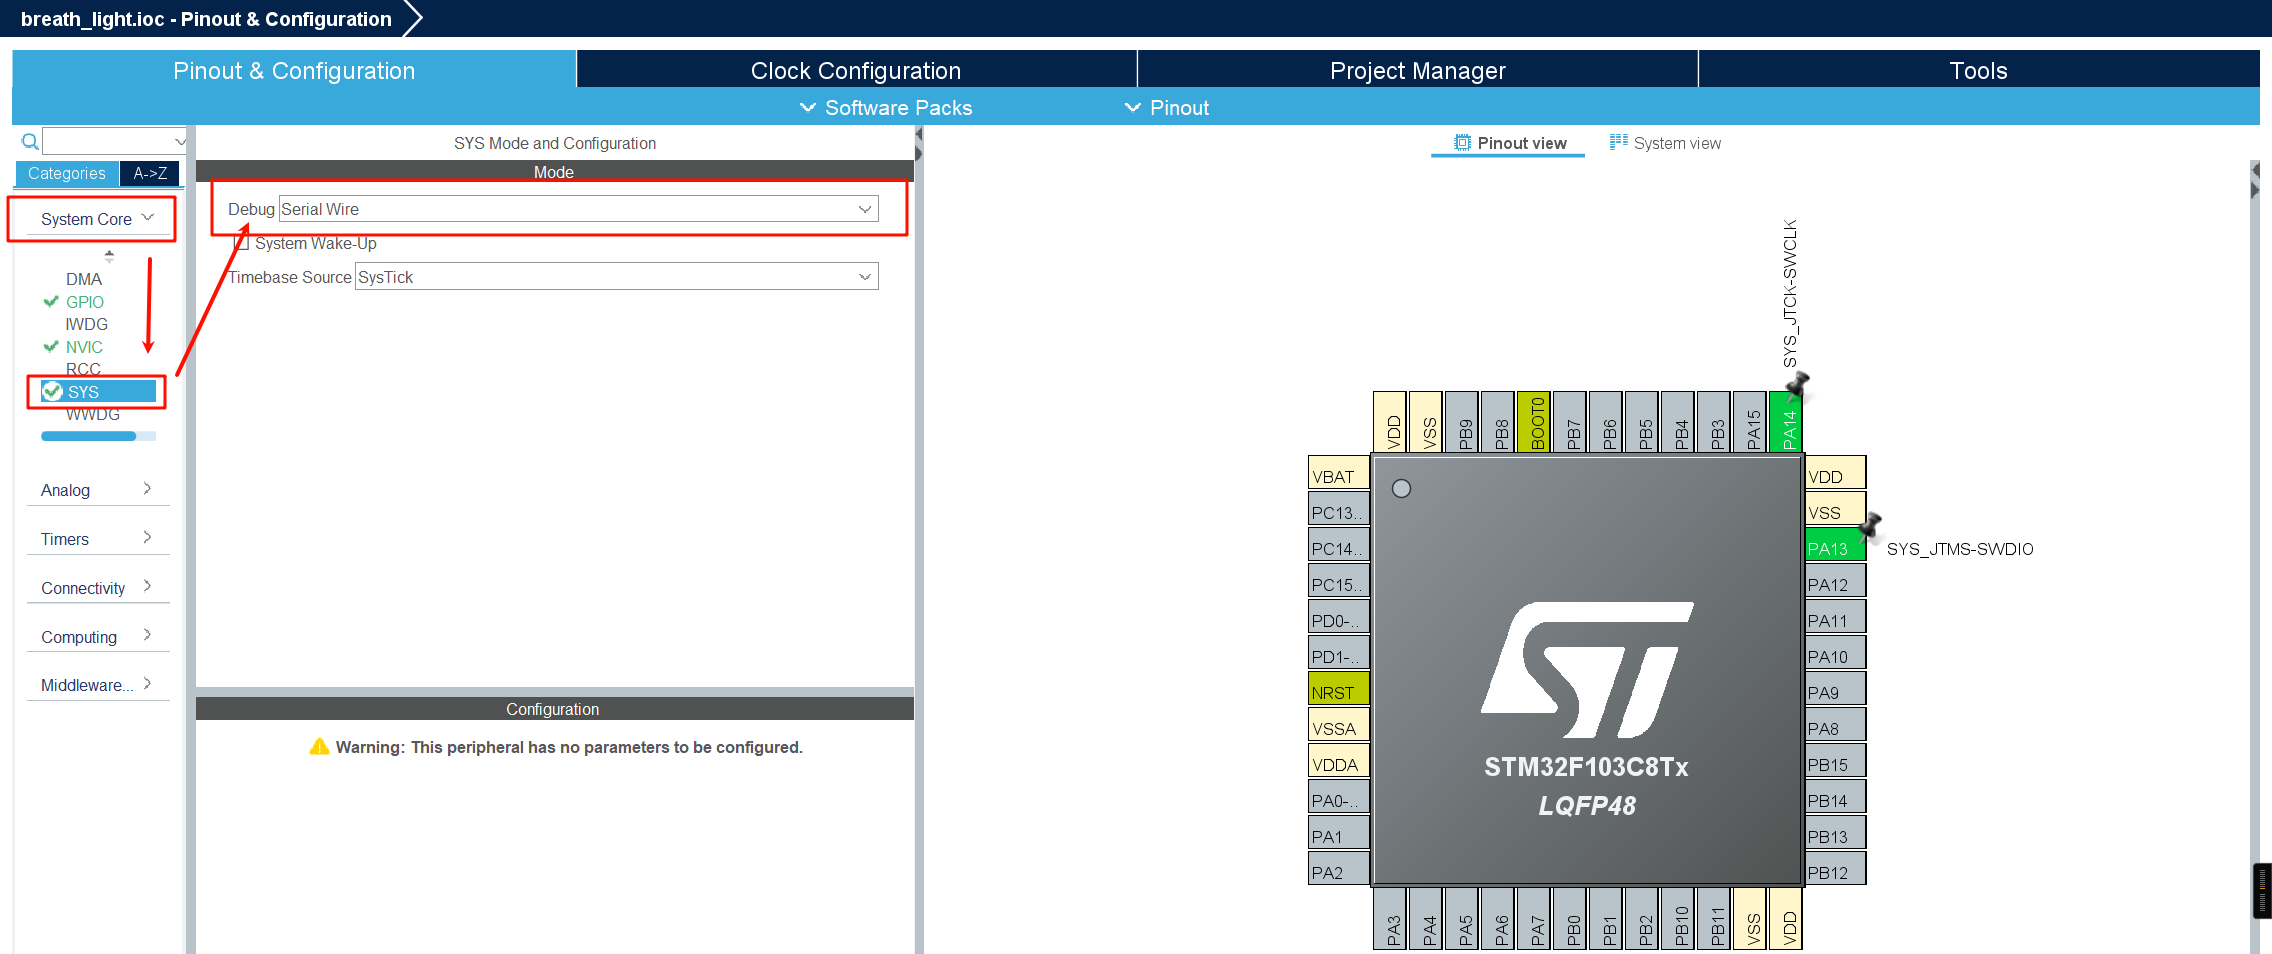
Task: Click the System view grid icon
Action: [x=1618, y=142]
